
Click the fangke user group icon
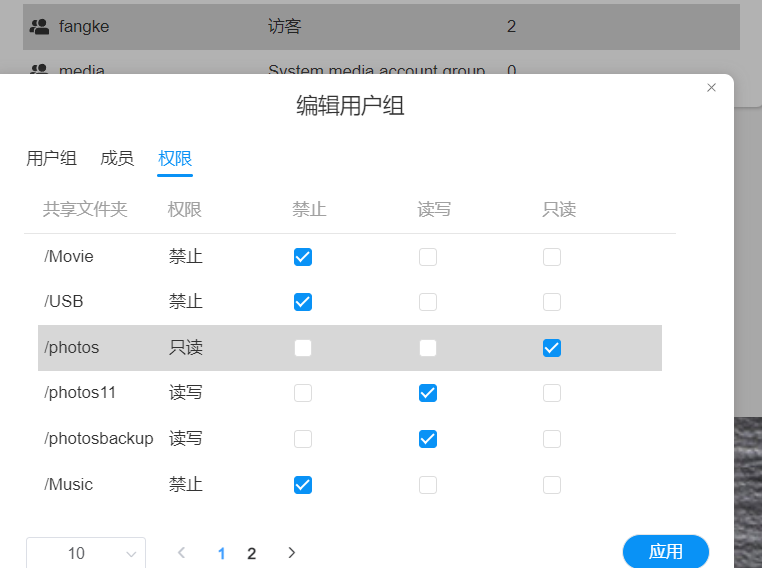(40, 27)
